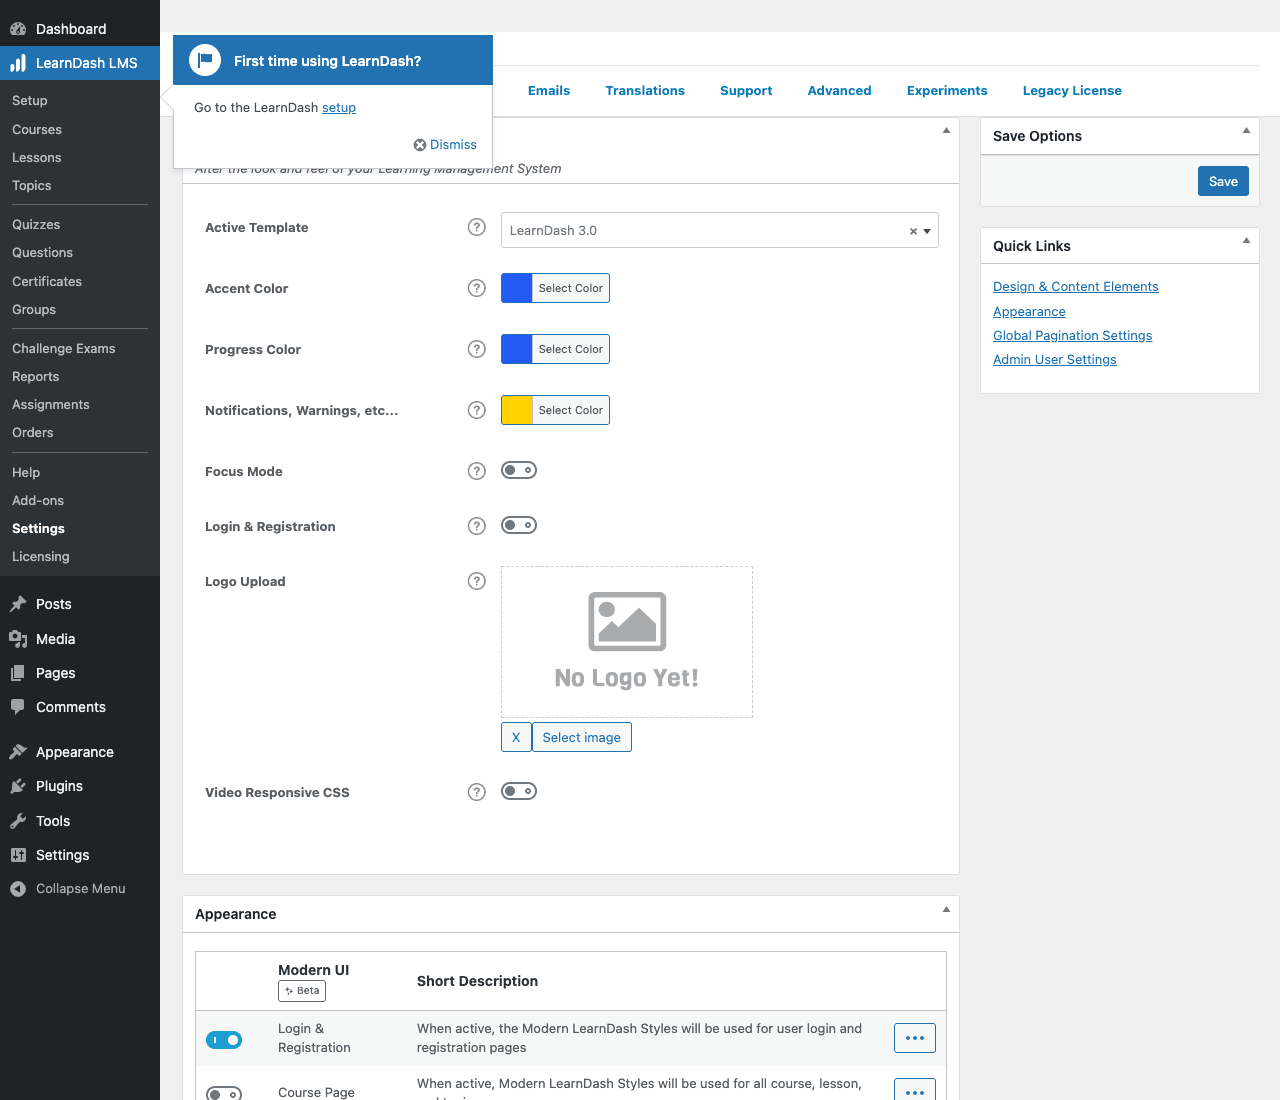
Task: Click the yellow Notifications color swatch
Action: (x=517, y=410)
